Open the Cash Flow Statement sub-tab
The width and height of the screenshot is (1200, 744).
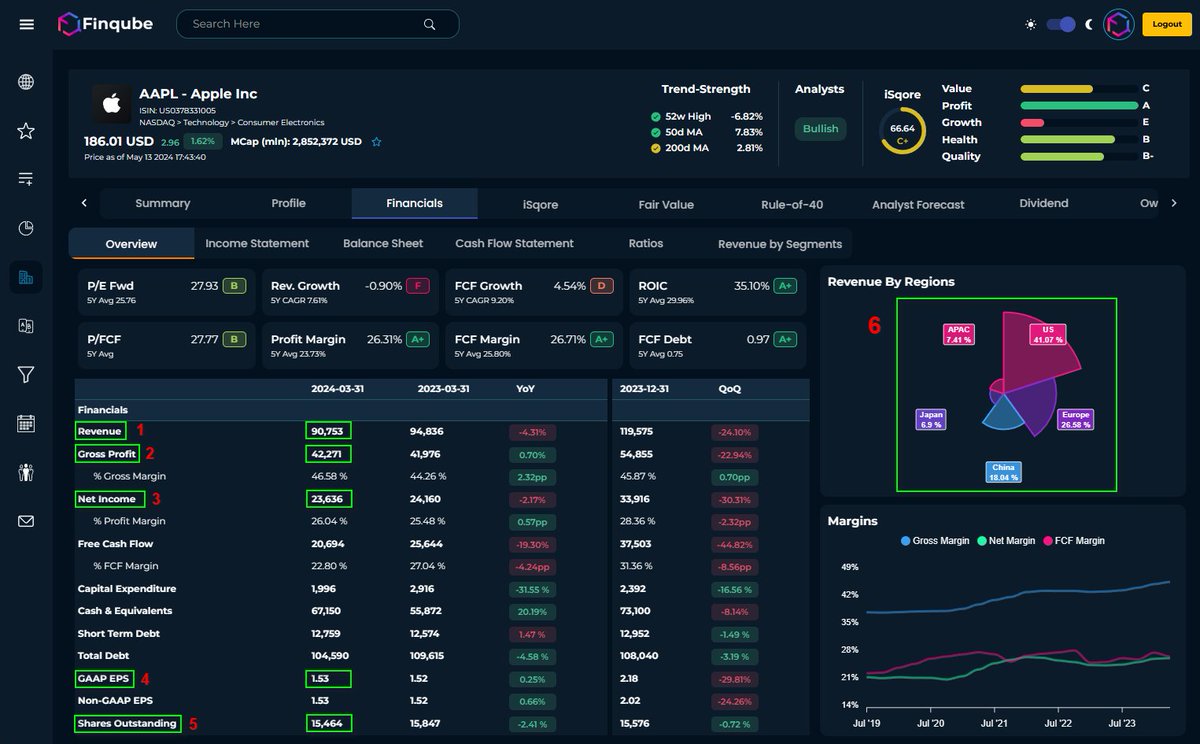(514, 243)
